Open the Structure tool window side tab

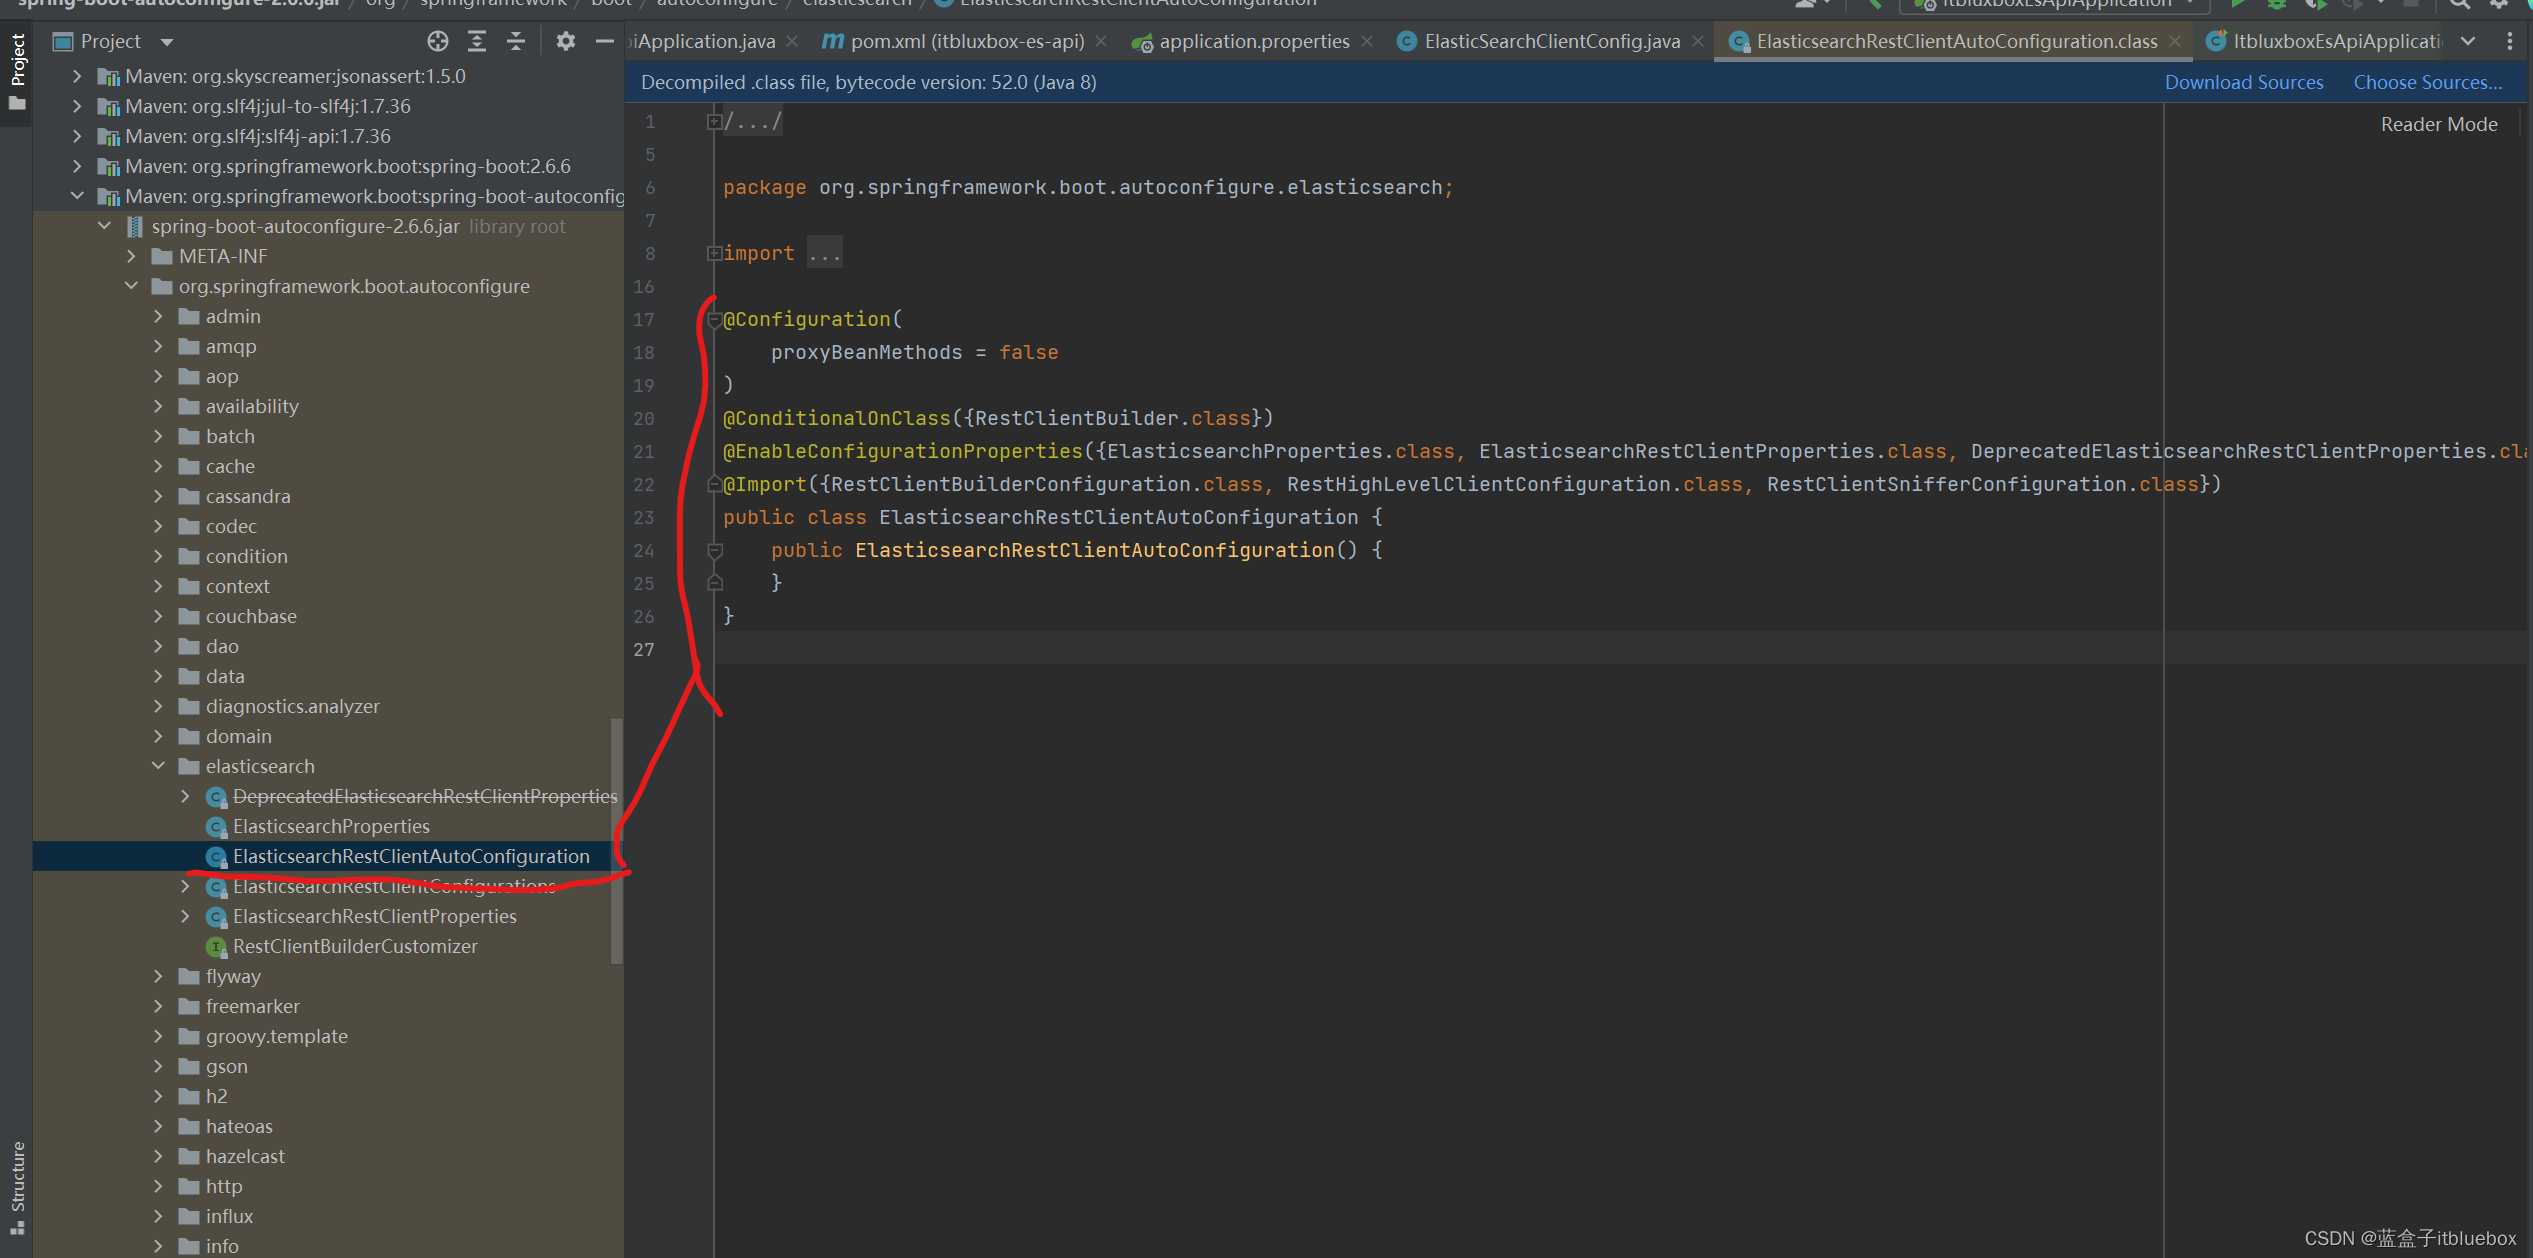(17, 1188)
